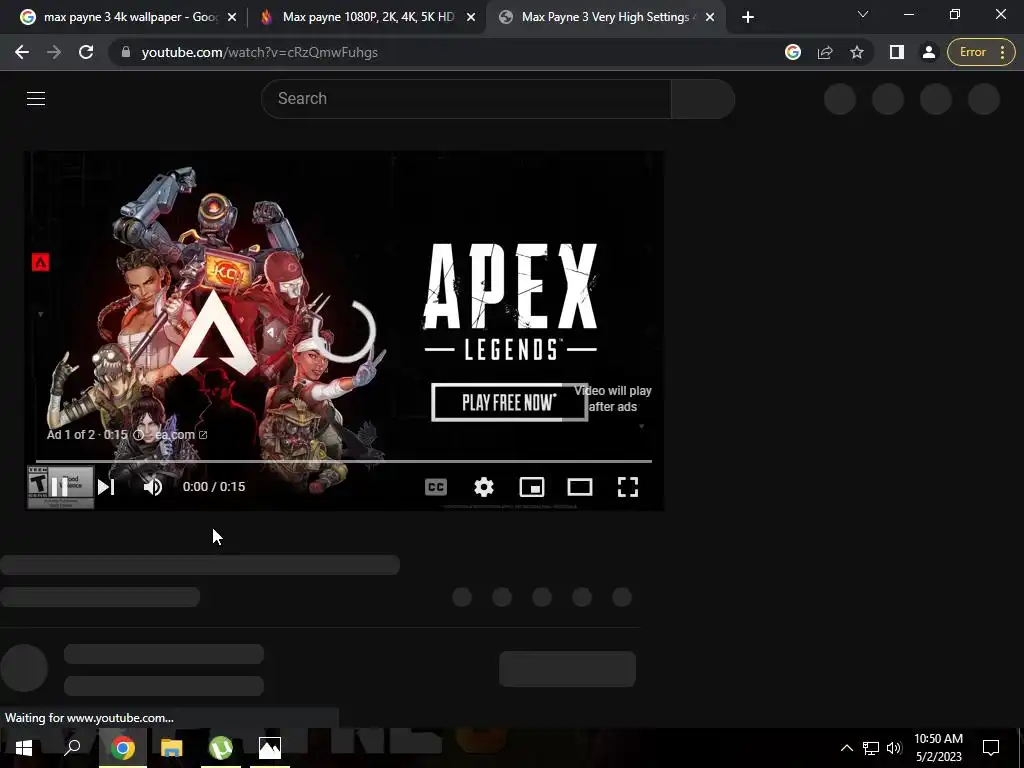Enter fullscreen video mode

[x=628, y=487]
